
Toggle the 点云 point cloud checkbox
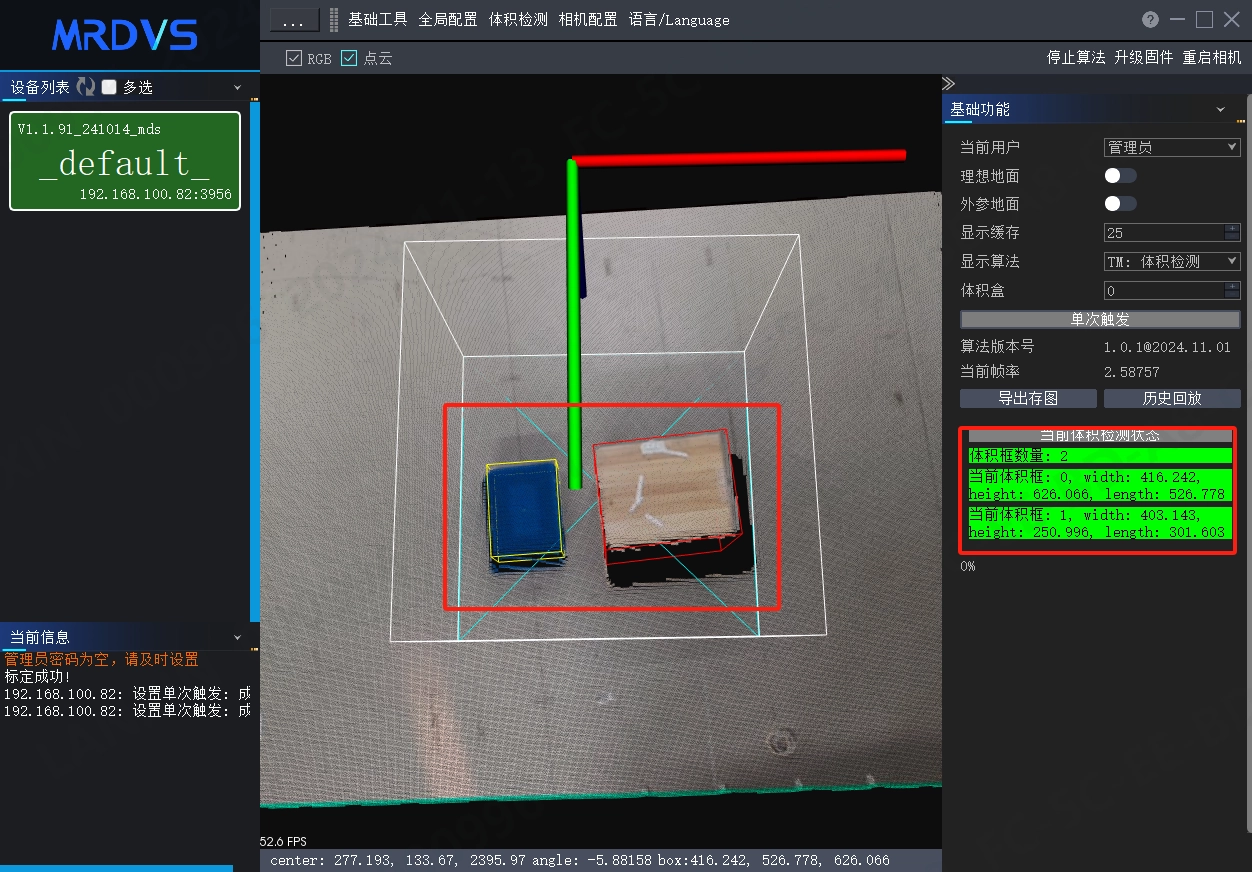[349, 58]
